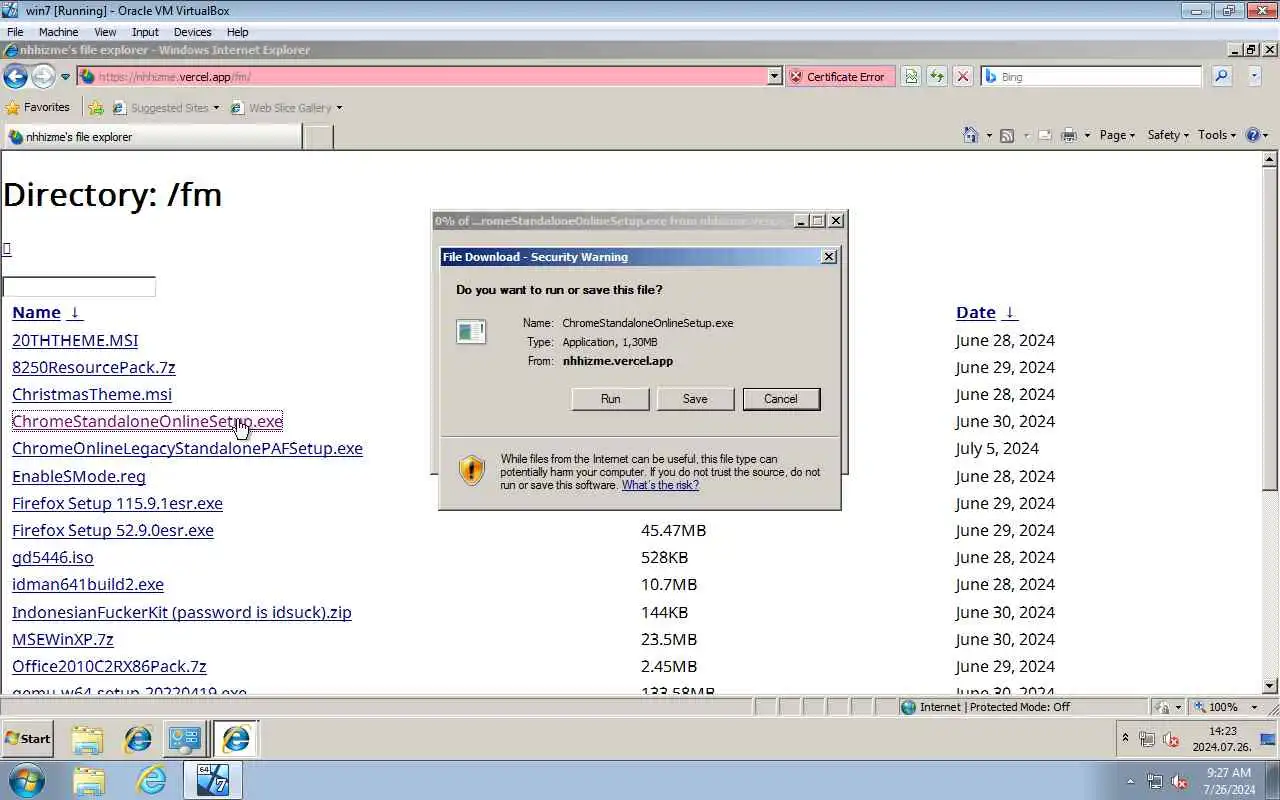
Task: Click the guest Start button
Action: [x=28, y=739]
